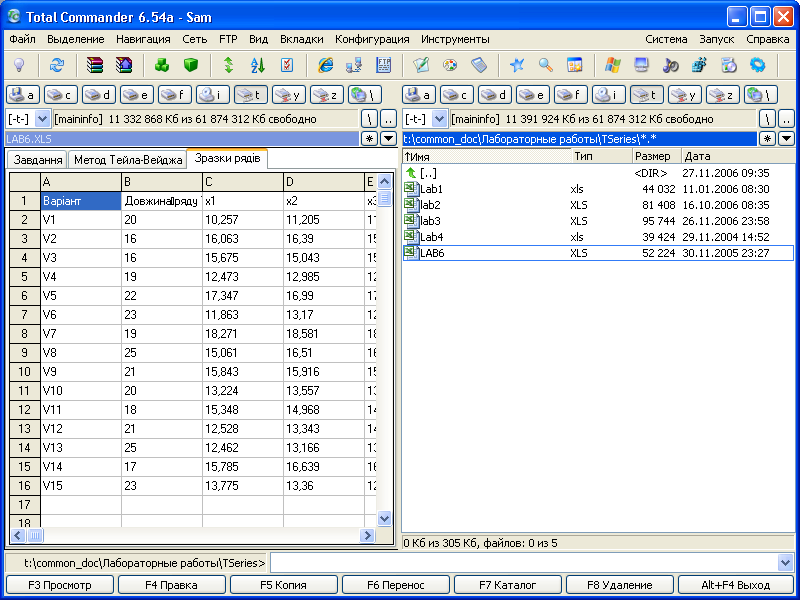Open the paint palette icon
The height and width of the screenshot is (600, 800).
[450, 65]
